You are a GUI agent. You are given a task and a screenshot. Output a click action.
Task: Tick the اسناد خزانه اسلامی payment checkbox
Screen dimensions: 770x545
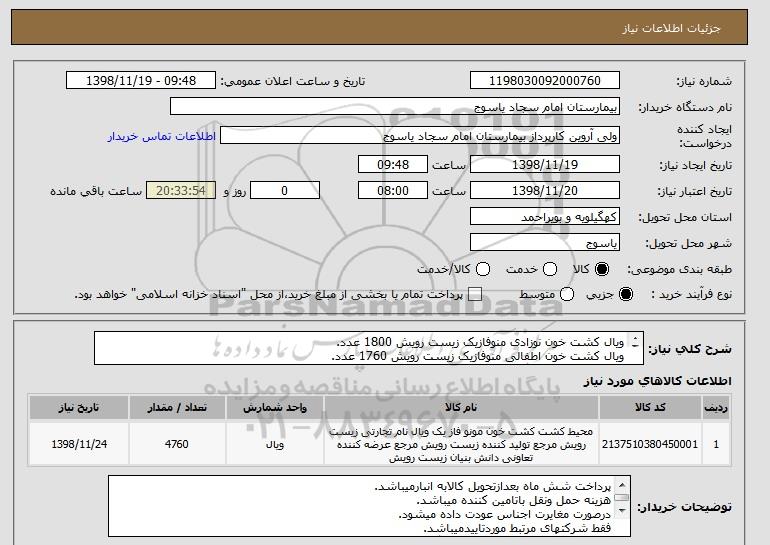(x=475, y=295)
